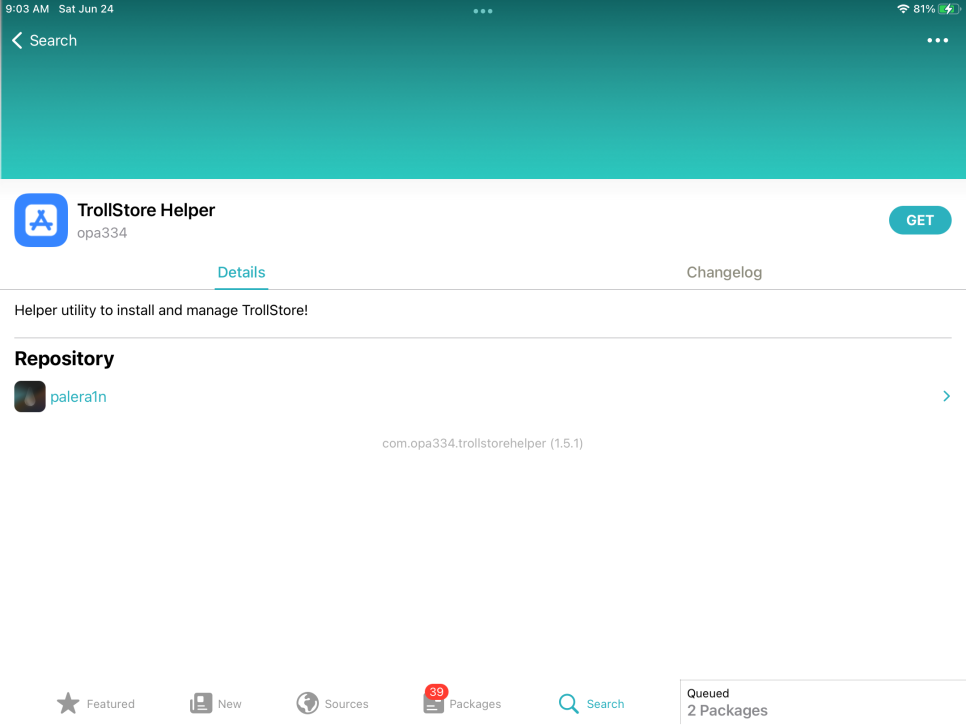Viewport: 966px width, 725px height.
Task: Open the Search tab in the bottom bar
Action: pos(591,703)
